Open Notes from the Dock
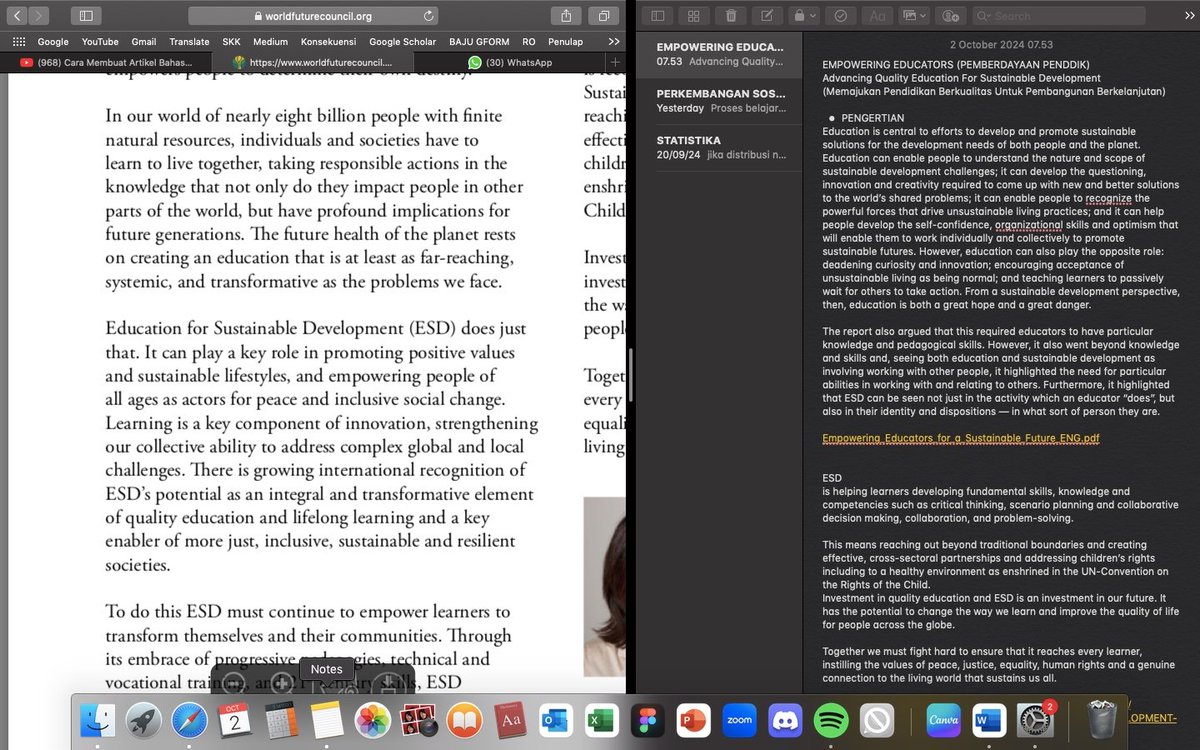1200x750 pixels. tap(327, 720)
